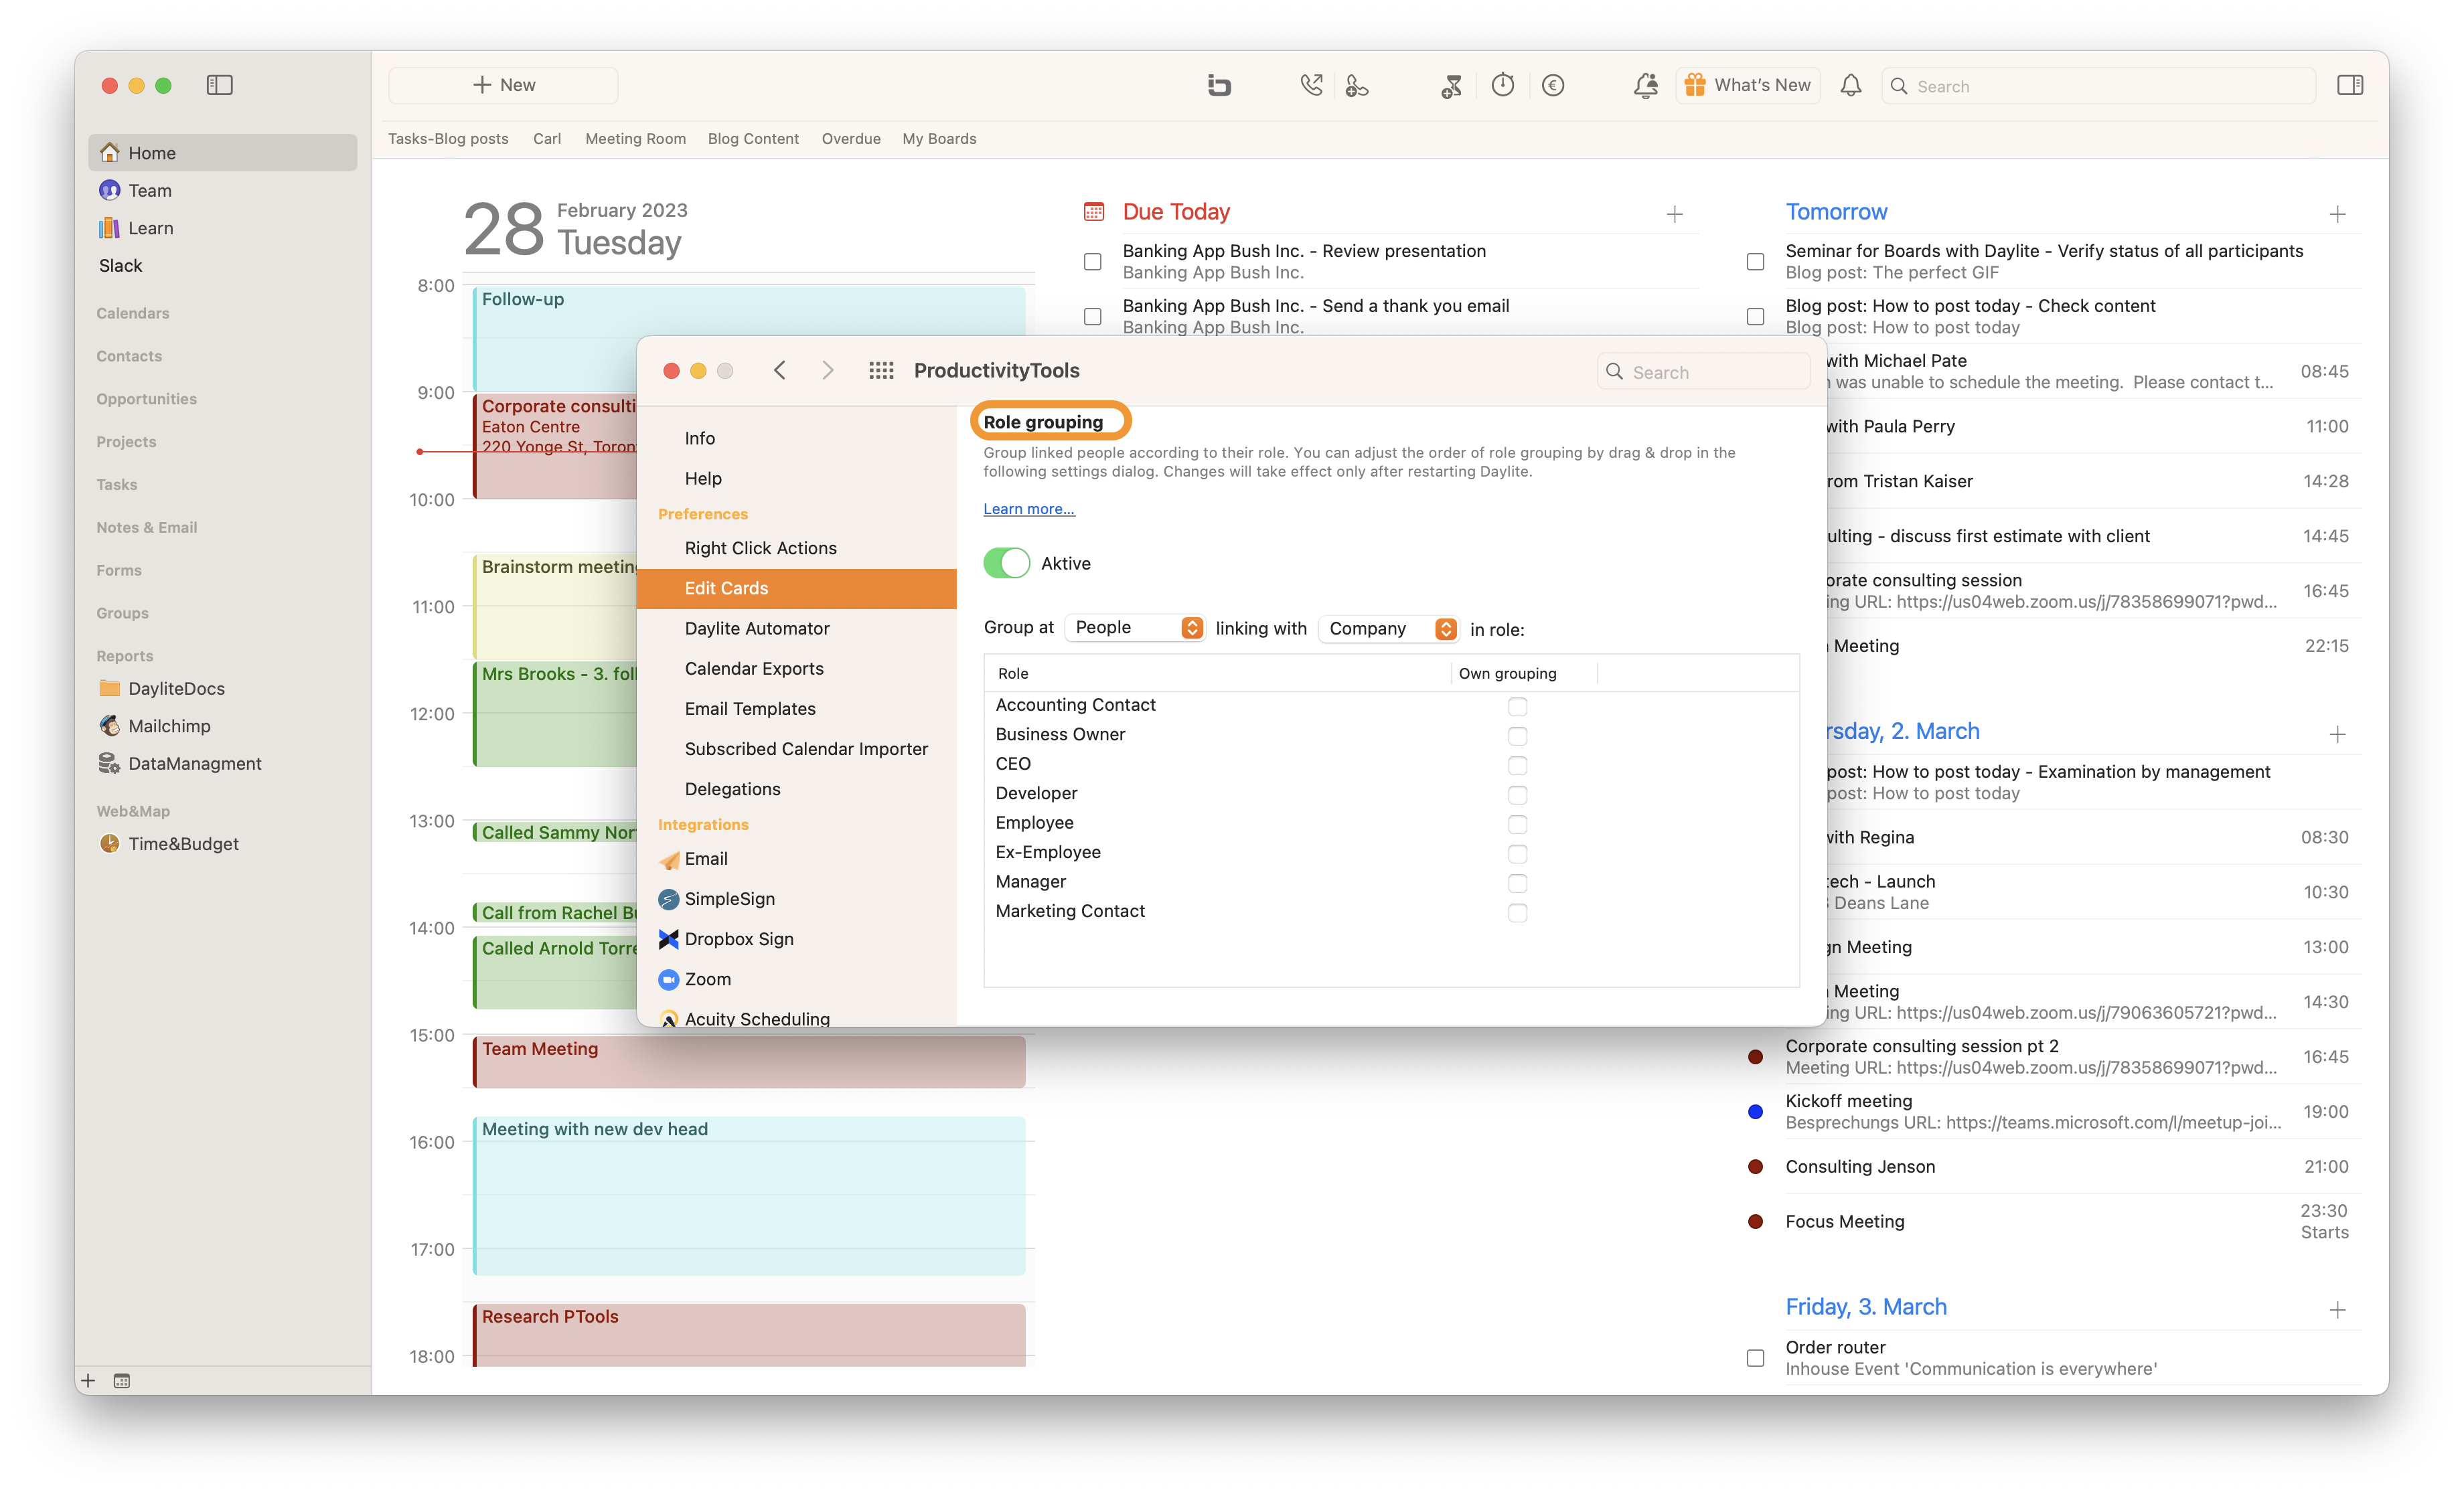The width and height of the screenshot is (2464, 1494).
Task: Open the Tasks-Blog posts bookmark tab
Action: [x=448, y=139]
